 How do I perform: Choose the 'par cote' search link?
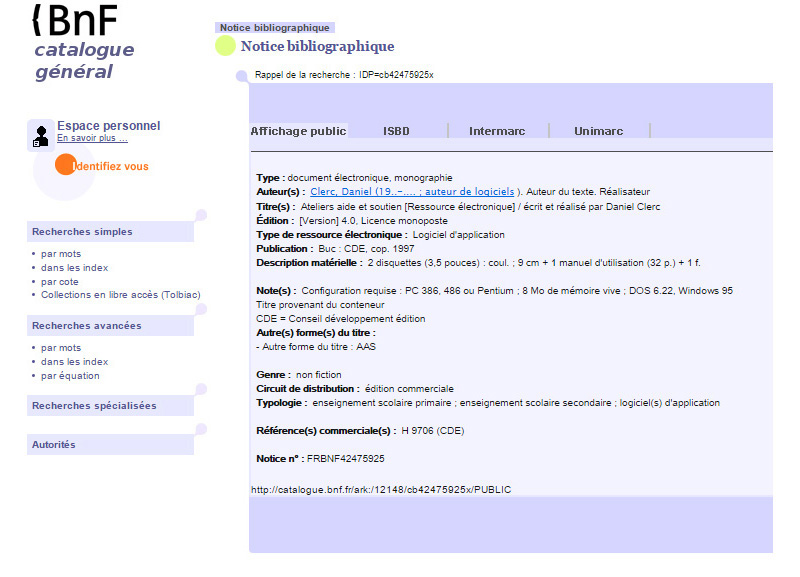60,282
